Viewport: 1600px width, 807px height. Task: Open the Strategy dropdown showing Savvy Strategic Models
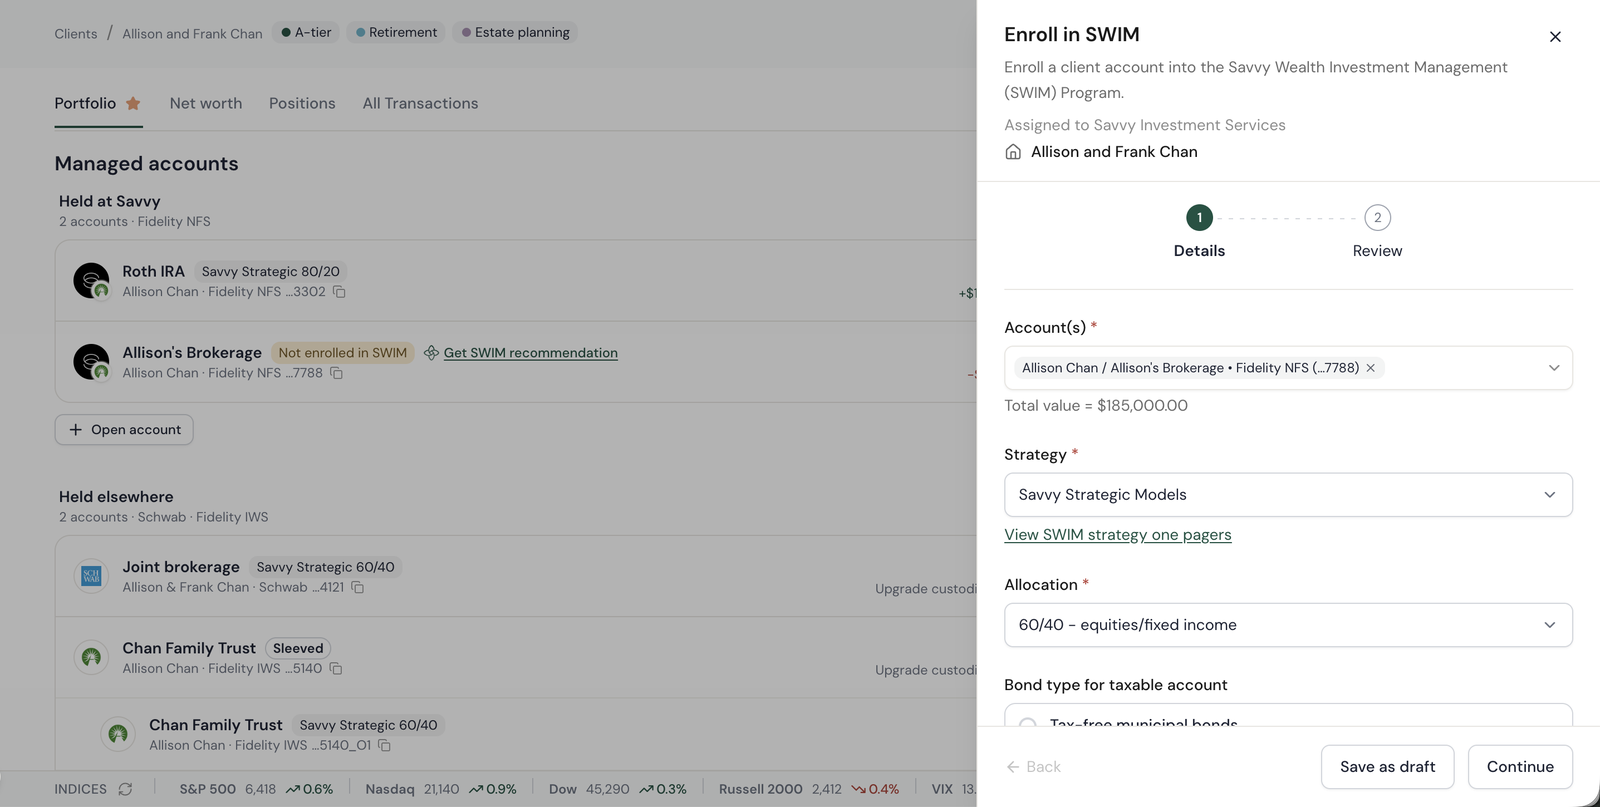click(x=1288, y=495)
